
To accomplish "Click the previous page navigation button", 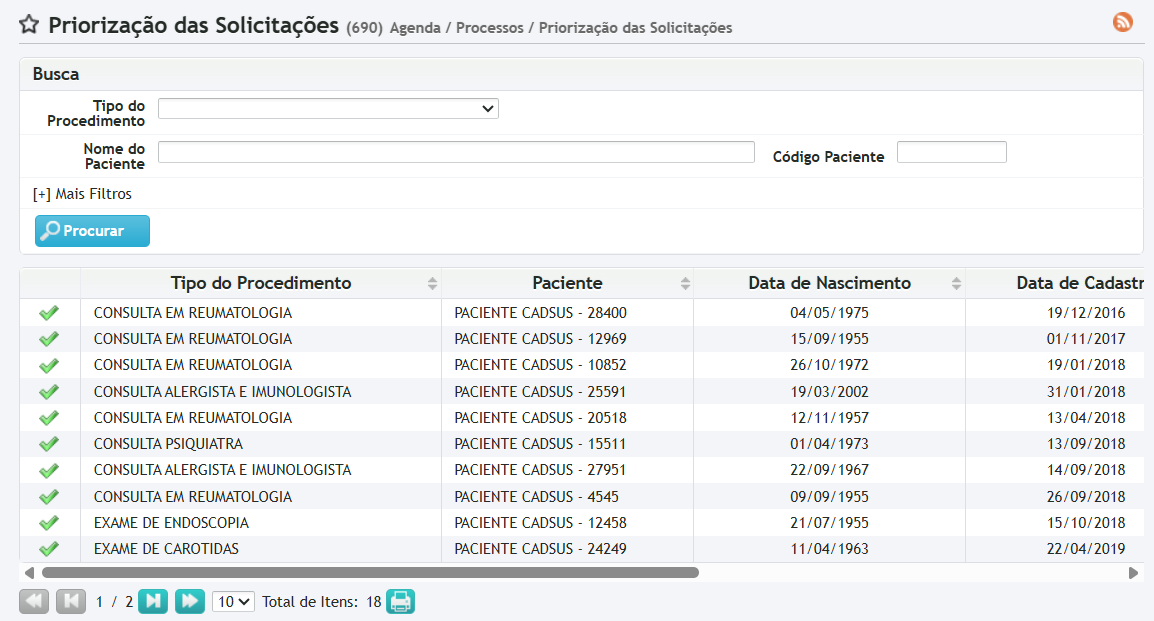I will pyautogui.click(x=71, y=601).
